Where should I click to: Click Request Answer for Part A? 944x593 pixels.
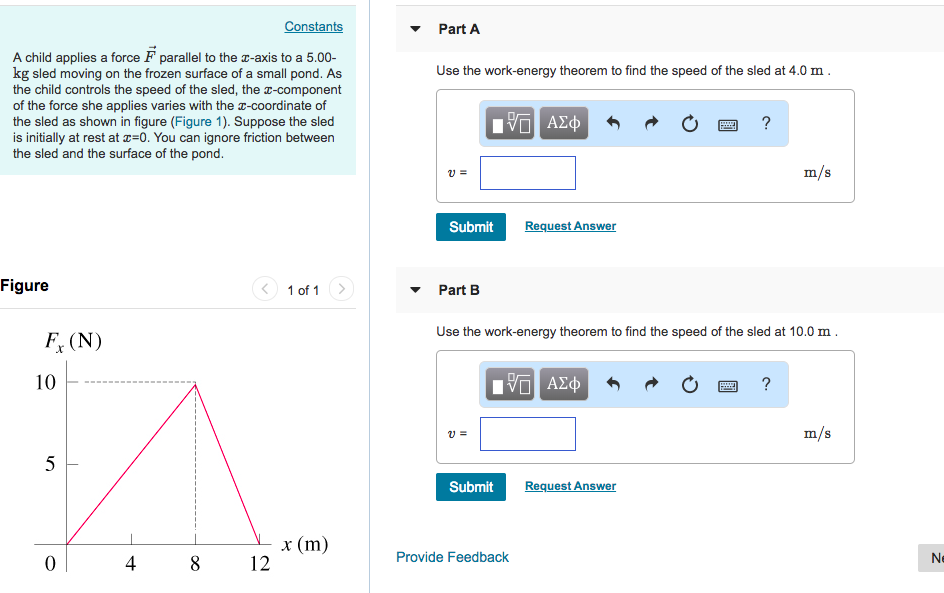pyautogui.click(x=570, y=225)
